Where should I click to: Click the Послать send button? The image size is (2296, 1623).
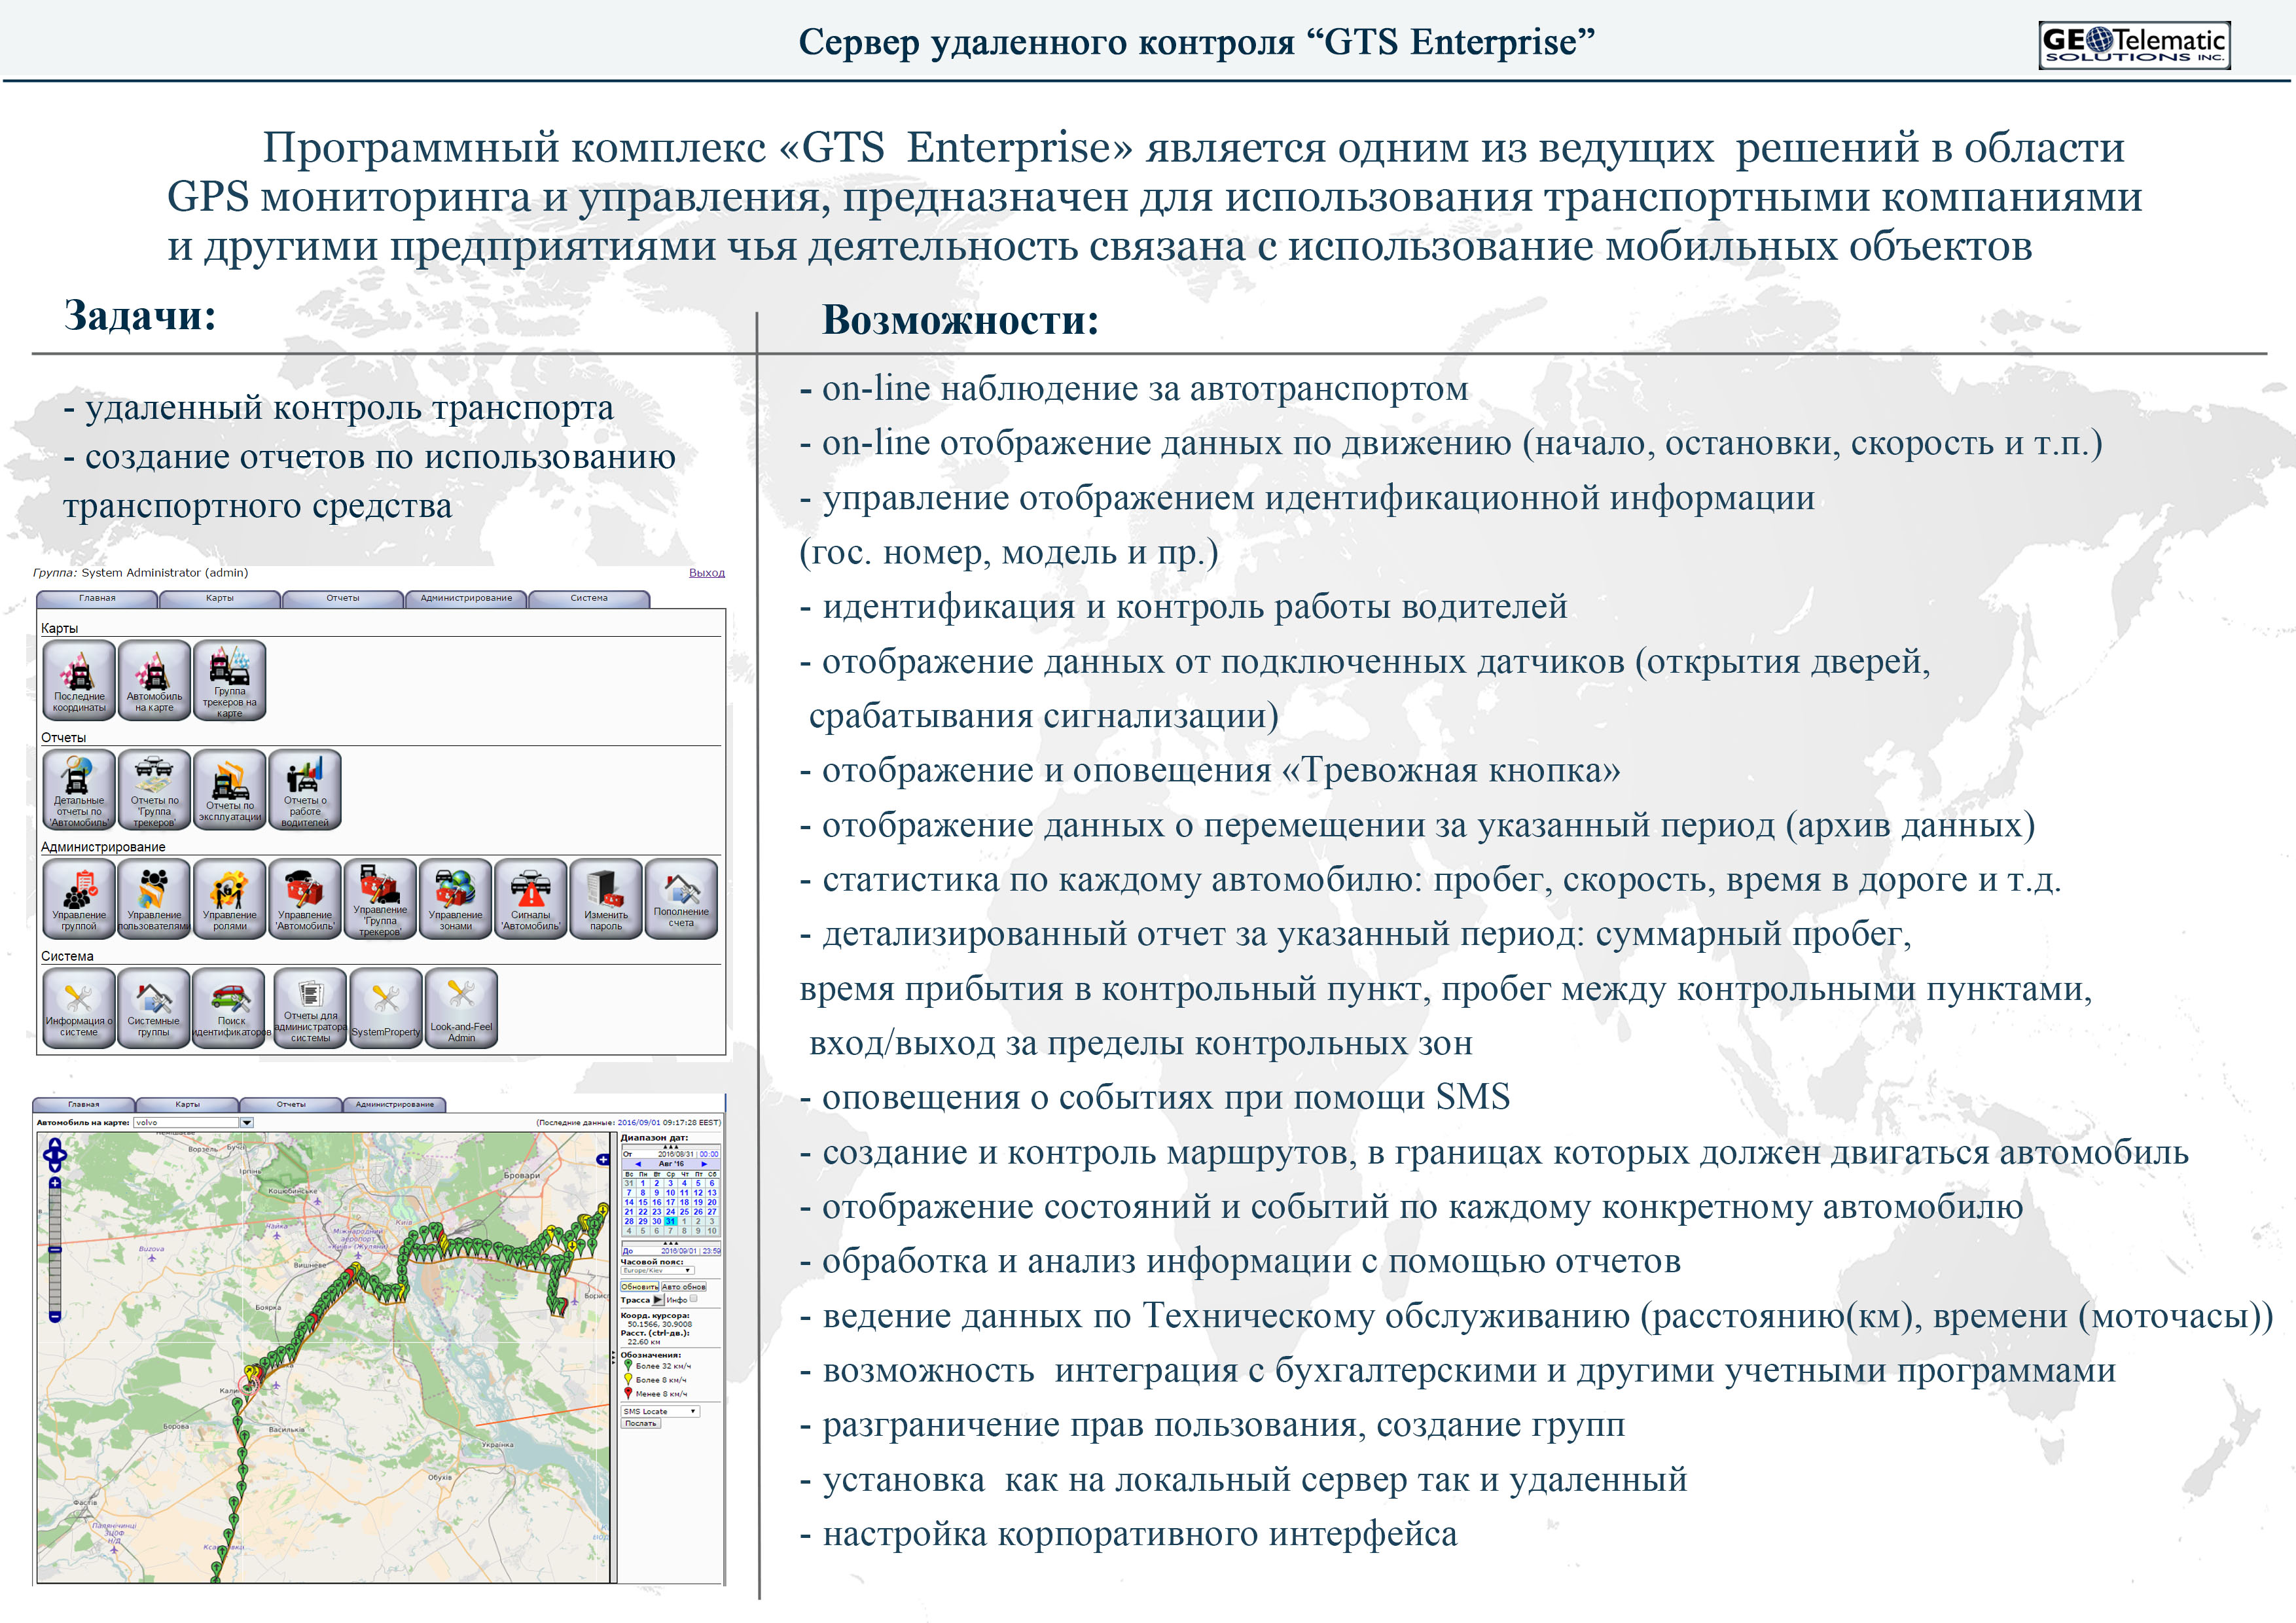(641, 1423)
